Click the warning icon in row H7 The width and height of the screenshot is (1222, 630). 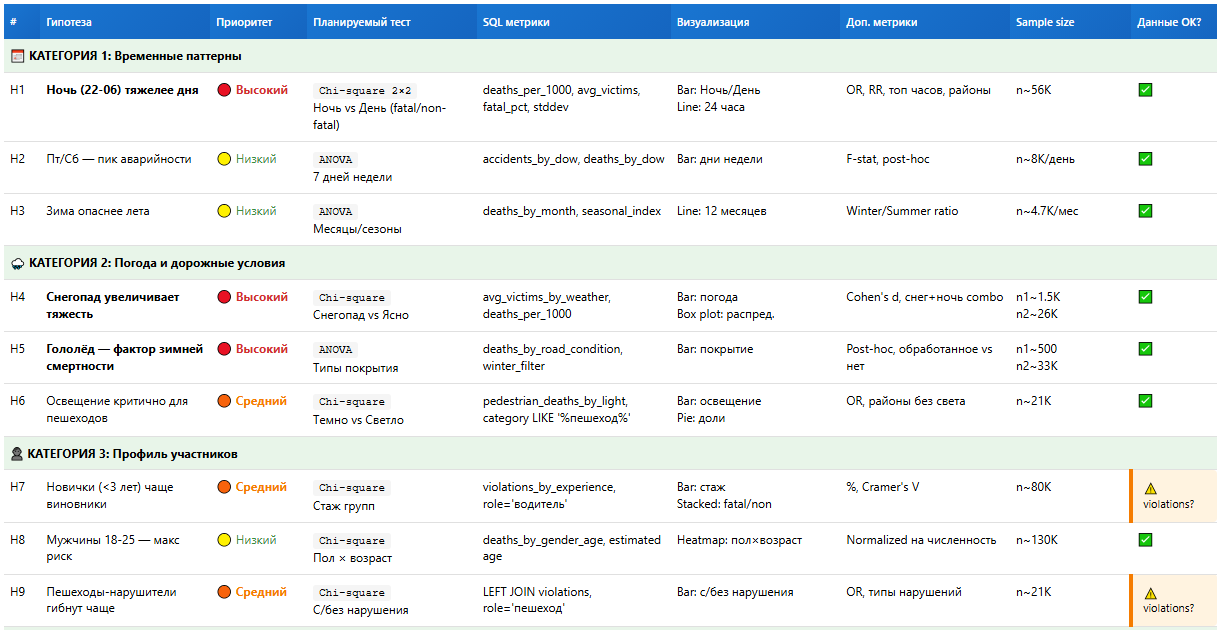1150,488
